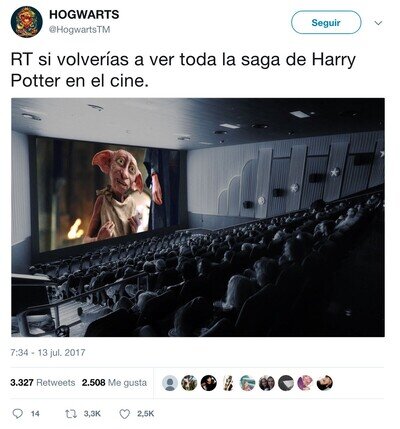This screenshot has height=429, width=400.
Task: Open the fifth teal liker avatar
Action: coord(247,383)
